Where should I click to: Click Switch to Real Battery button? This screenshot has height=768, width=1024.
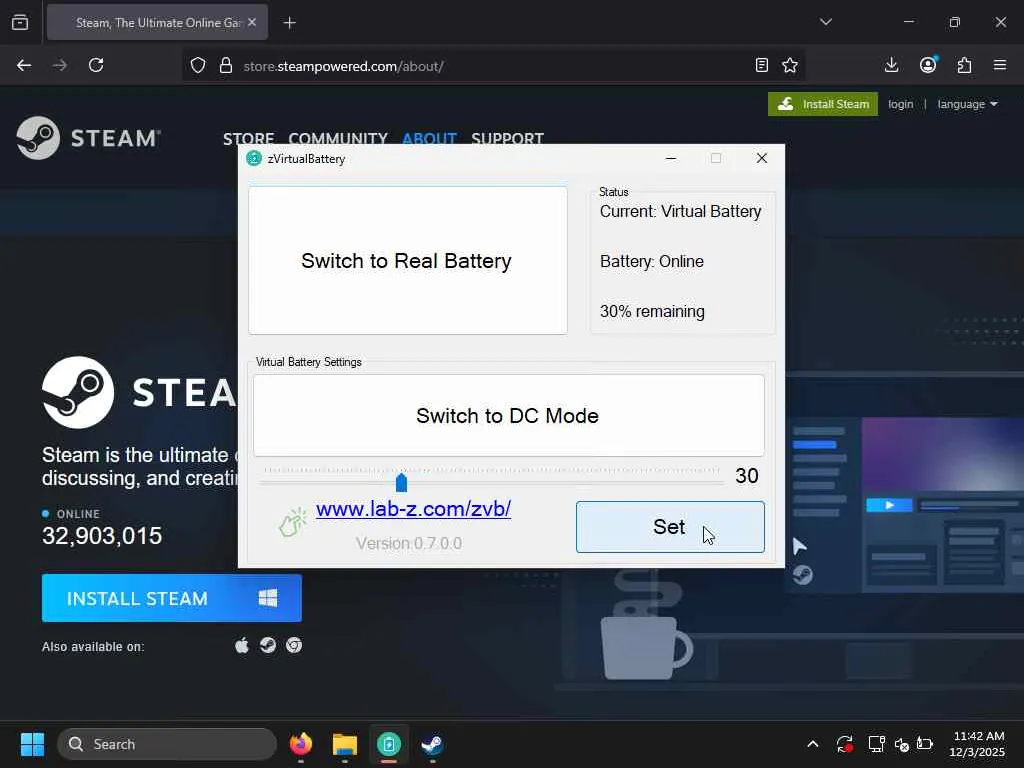pyautogui.click(x=408, y=261)
